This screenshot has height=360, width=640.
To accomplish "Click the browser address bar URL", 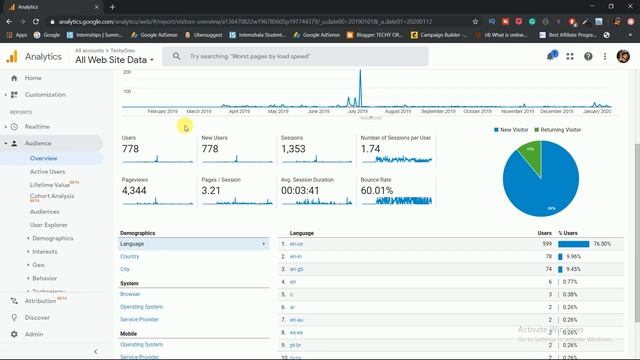I will point(245,22).
